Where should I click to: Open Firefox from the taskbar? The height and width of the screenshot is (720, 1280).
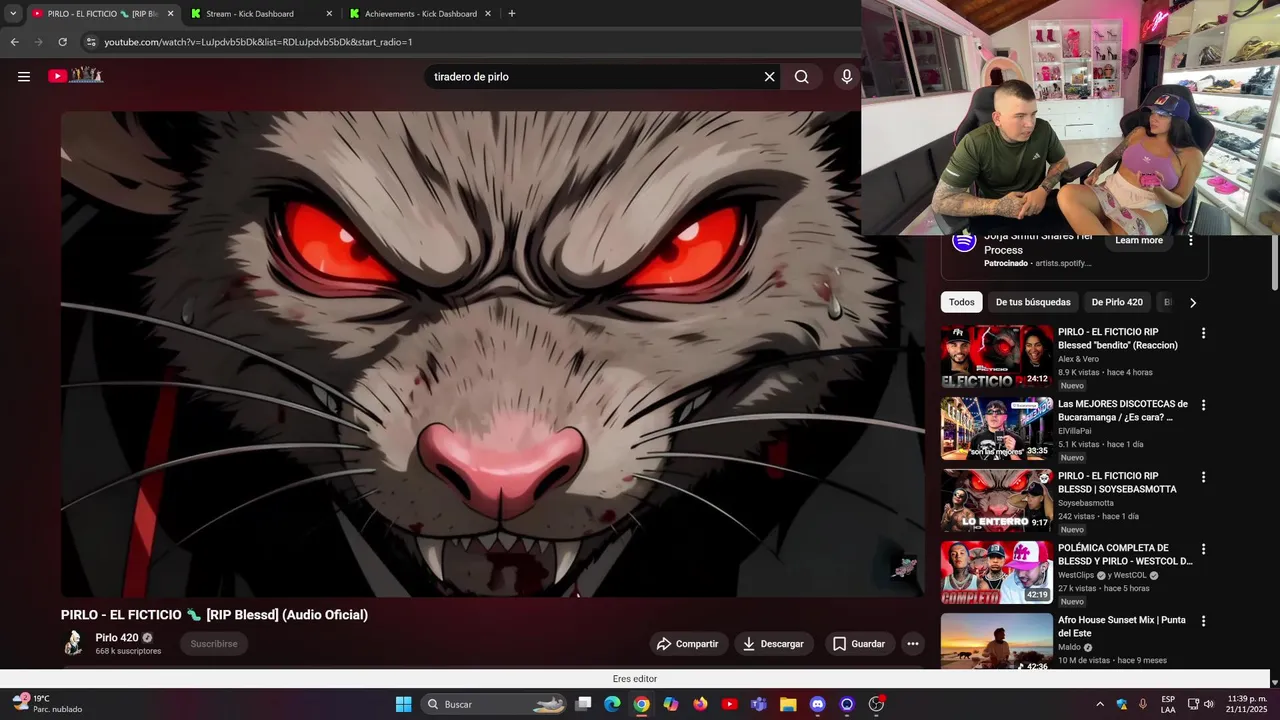[x=700, y=704]
